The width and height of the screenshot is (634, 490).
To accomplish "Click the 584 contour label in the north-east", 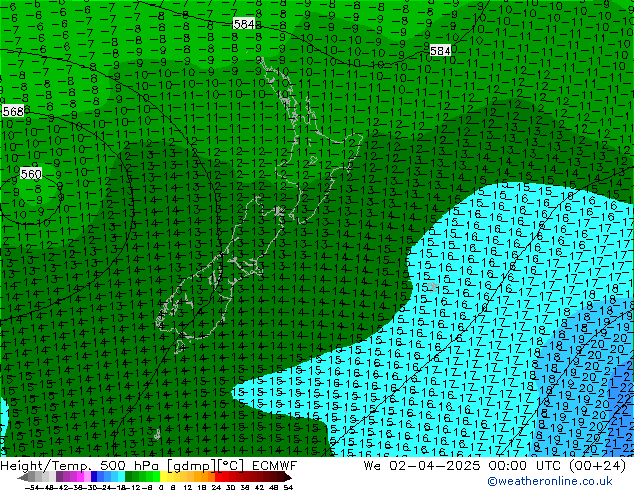I will 440,51.
